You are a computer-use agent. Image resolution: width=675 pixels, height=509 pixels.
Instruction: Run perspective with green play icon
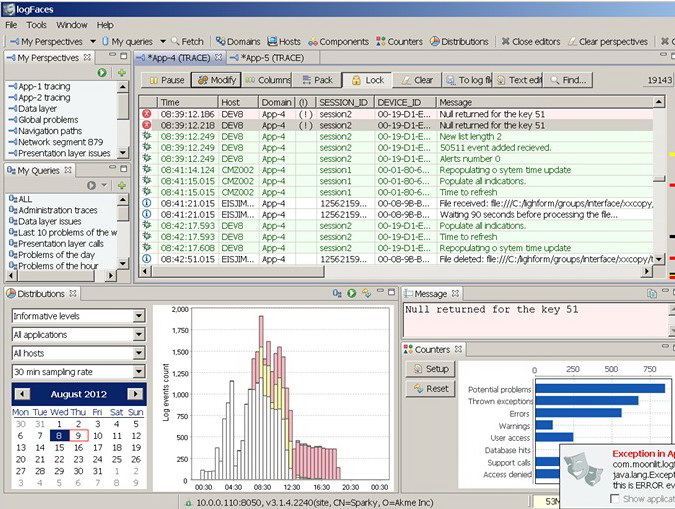point(103,73)
